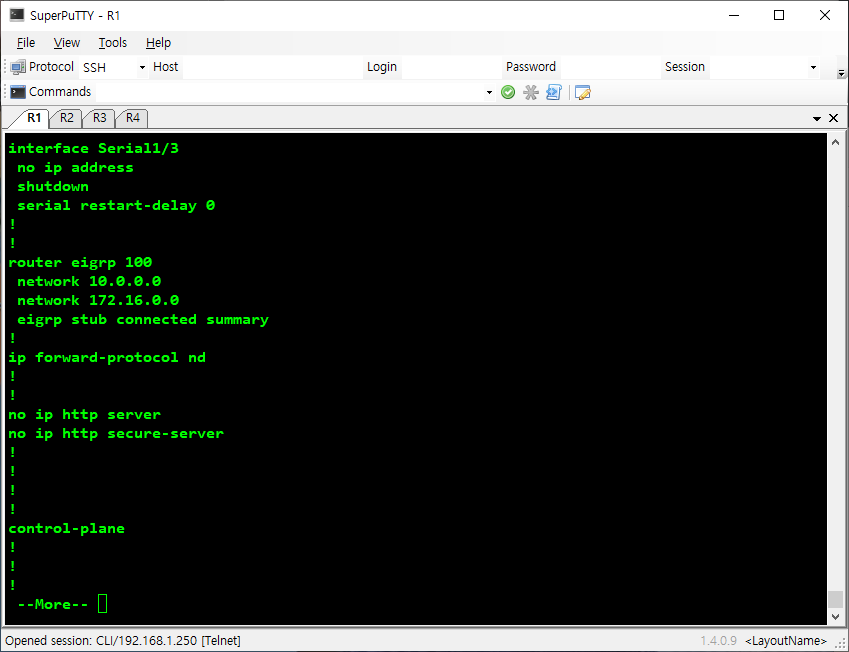Screen dimensions: 849x652
Task: Click the 'network 10.0.0.0' line
Action: coord(89,282)
